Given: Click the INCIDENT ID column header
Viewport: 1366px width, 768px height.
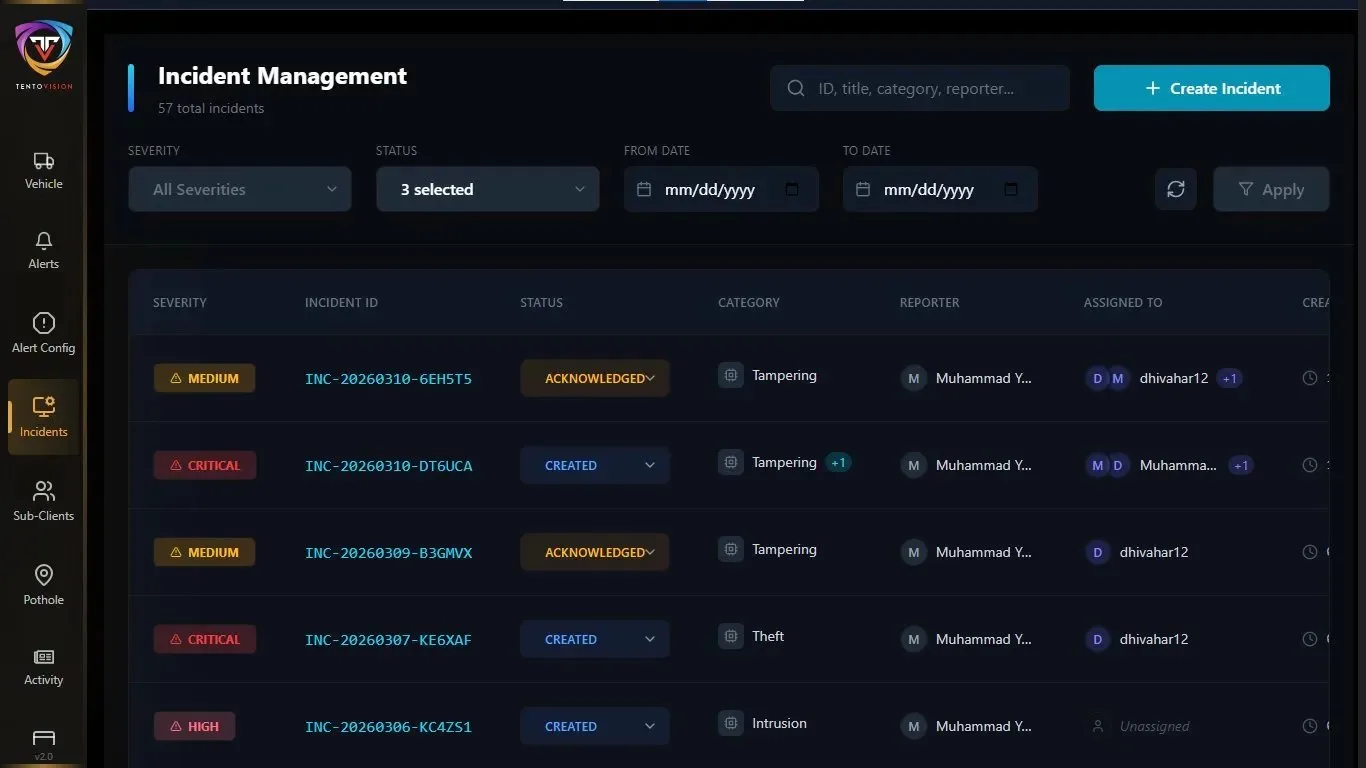Looking at the screenshot, I should click(x=341, y=302).
